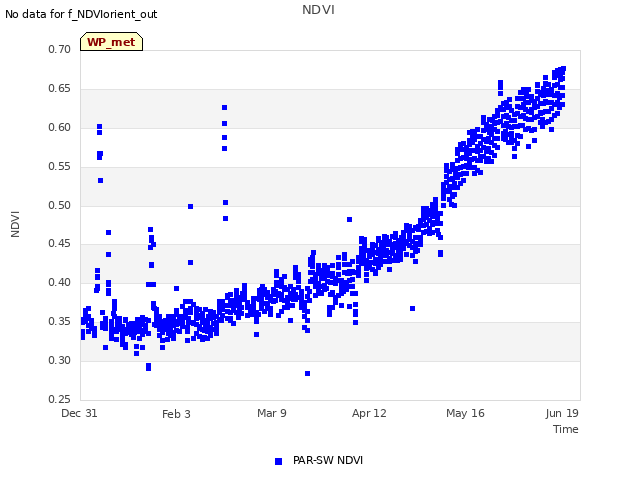Click the 0.25 y-axis tick label
This screenshot has height=480, width=640.
(60, 399)
